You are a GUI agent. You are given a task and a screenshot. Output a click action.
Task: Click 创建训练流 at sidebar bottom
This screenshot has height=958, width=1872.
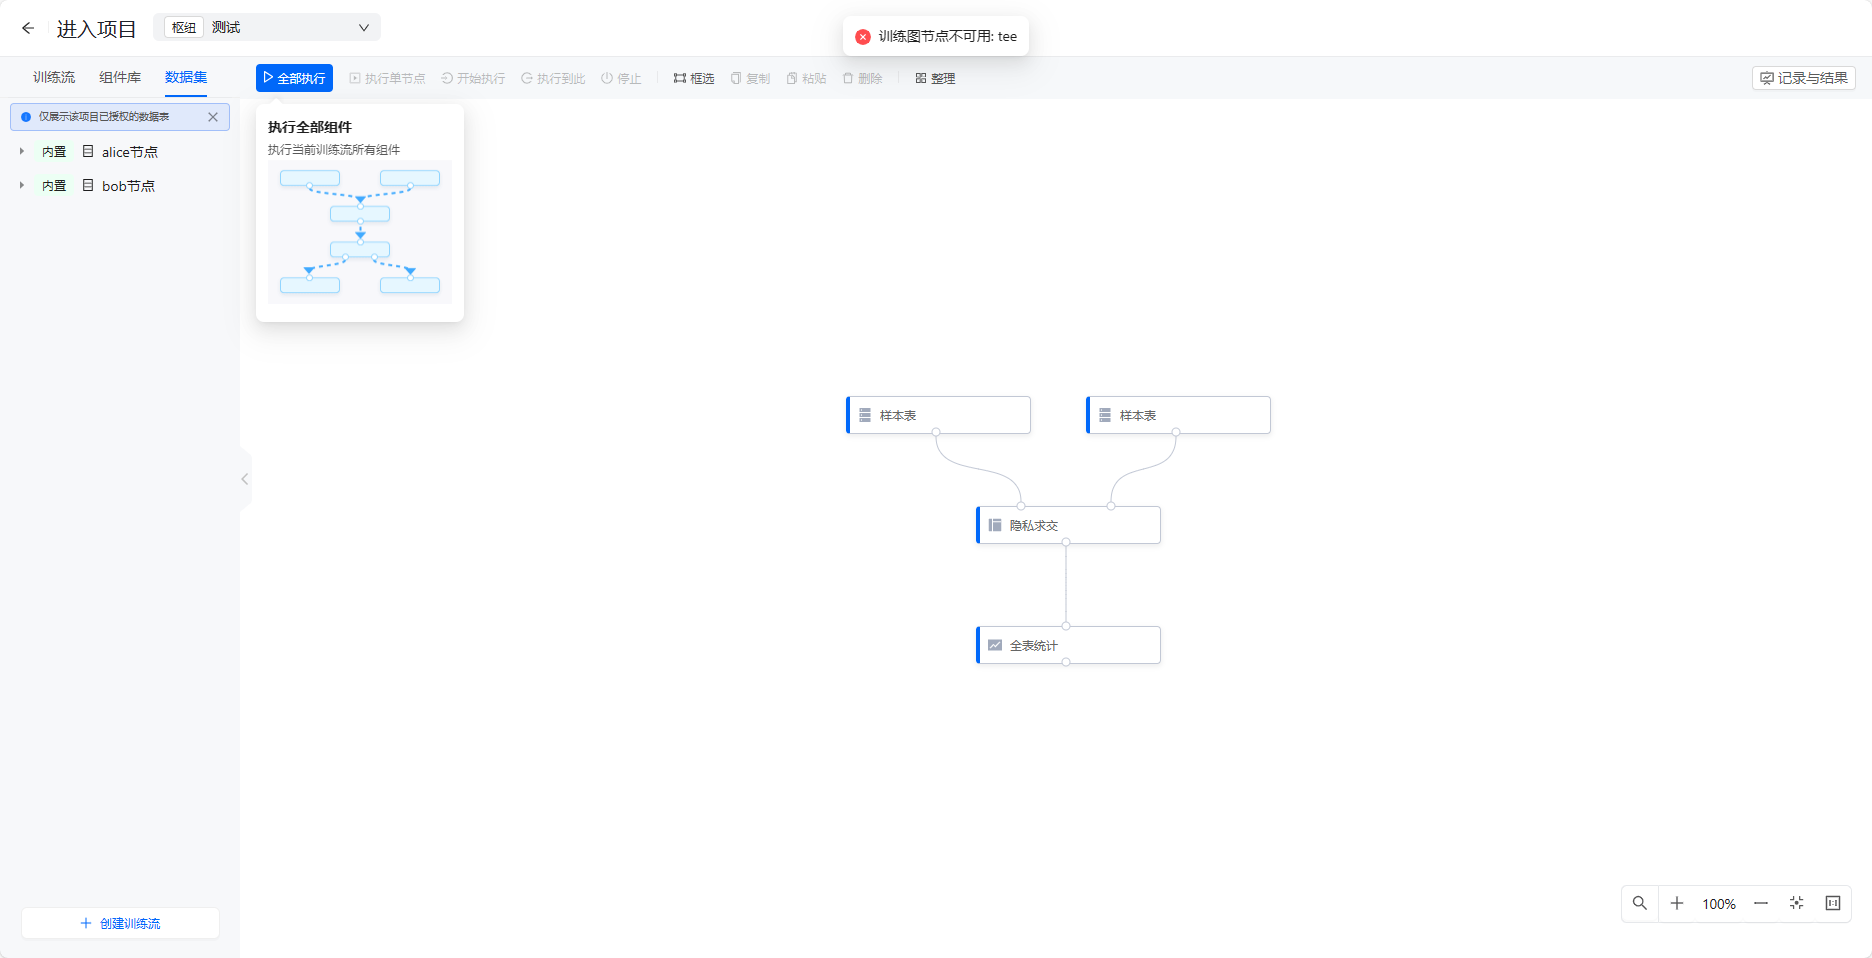pyautogui.click(x=119, y=923)
